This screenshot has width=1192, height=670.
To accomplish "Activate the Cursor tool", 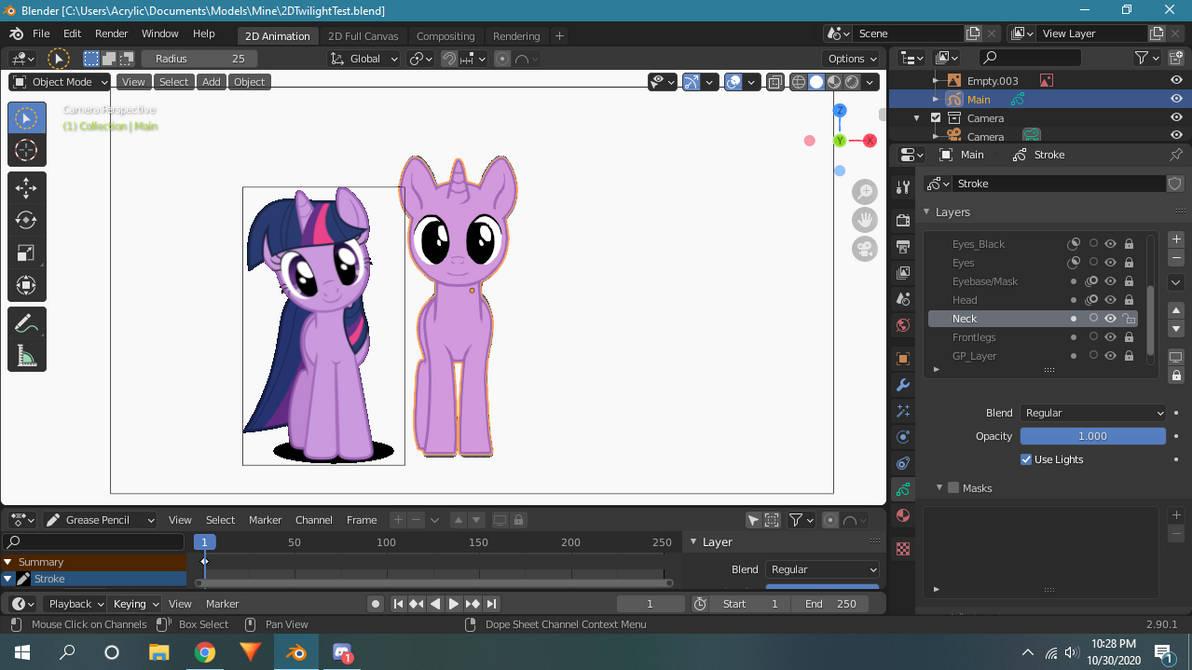I will [27, 150].
